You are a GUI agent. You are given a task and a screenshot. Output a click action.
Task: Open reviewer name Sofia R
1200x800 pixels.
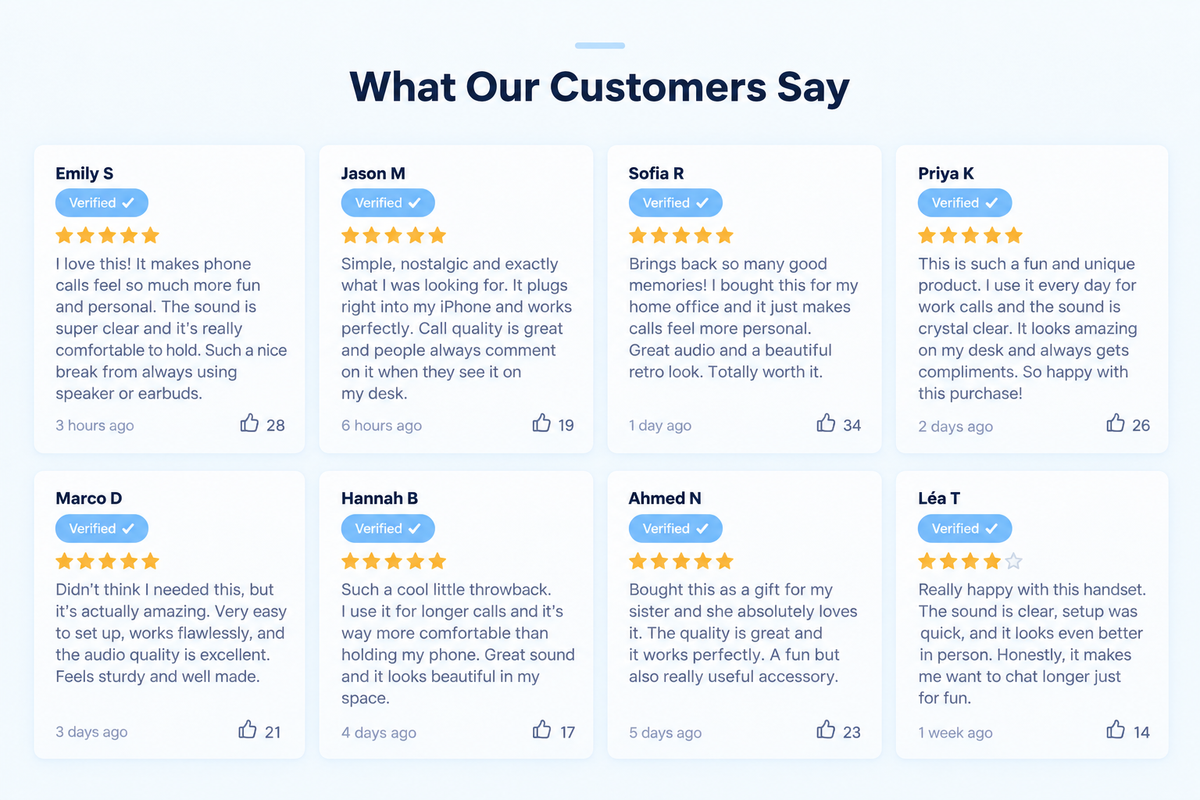point(656,173)
